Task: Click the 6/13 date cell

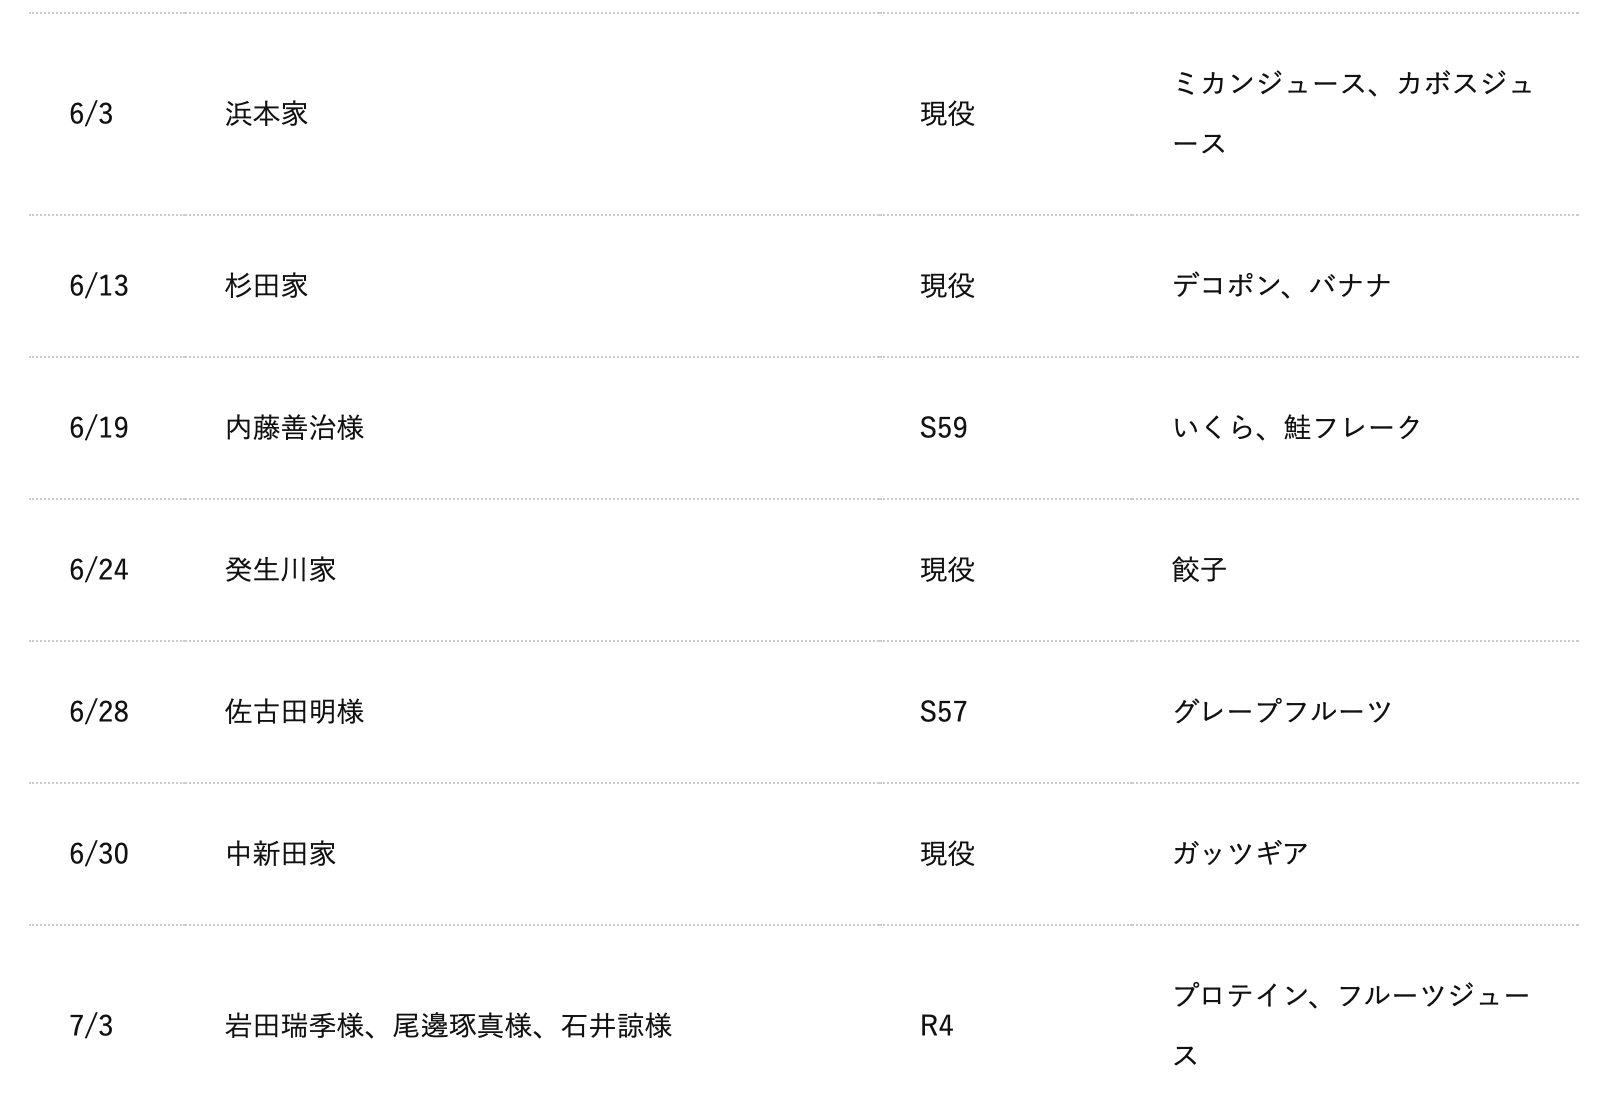Action: click(x=99, y=286)
